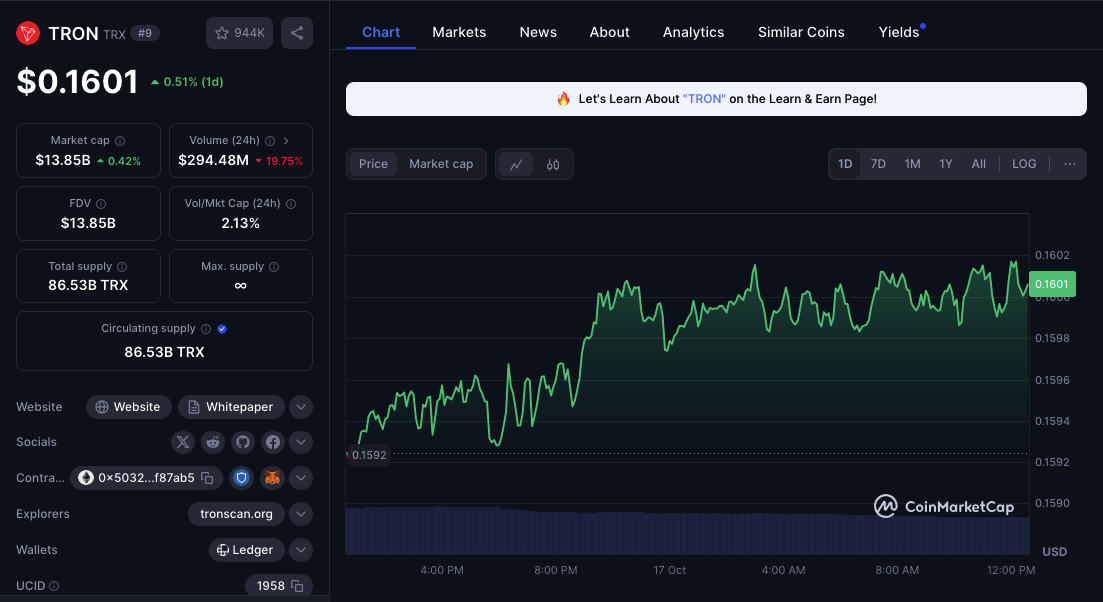Click the #9 rank badge
The height and width of the screenshot is (602, 1103).
click(145, 33)
